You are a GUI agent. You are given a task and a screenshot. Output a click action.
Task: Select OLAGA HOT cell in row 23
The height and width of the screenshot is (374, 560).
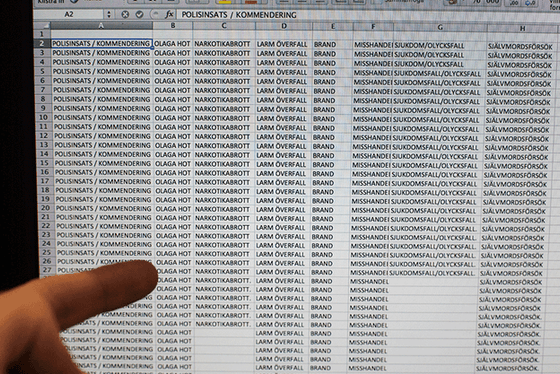[x=175, y=235]
